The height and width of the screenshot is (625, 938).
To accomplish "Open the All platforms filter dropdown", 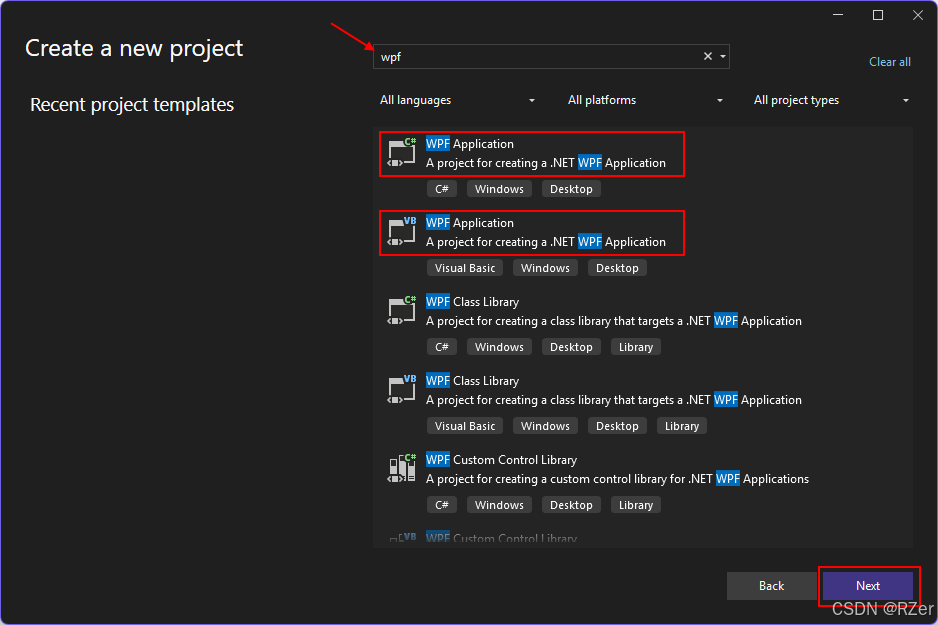I will [645, 100].
